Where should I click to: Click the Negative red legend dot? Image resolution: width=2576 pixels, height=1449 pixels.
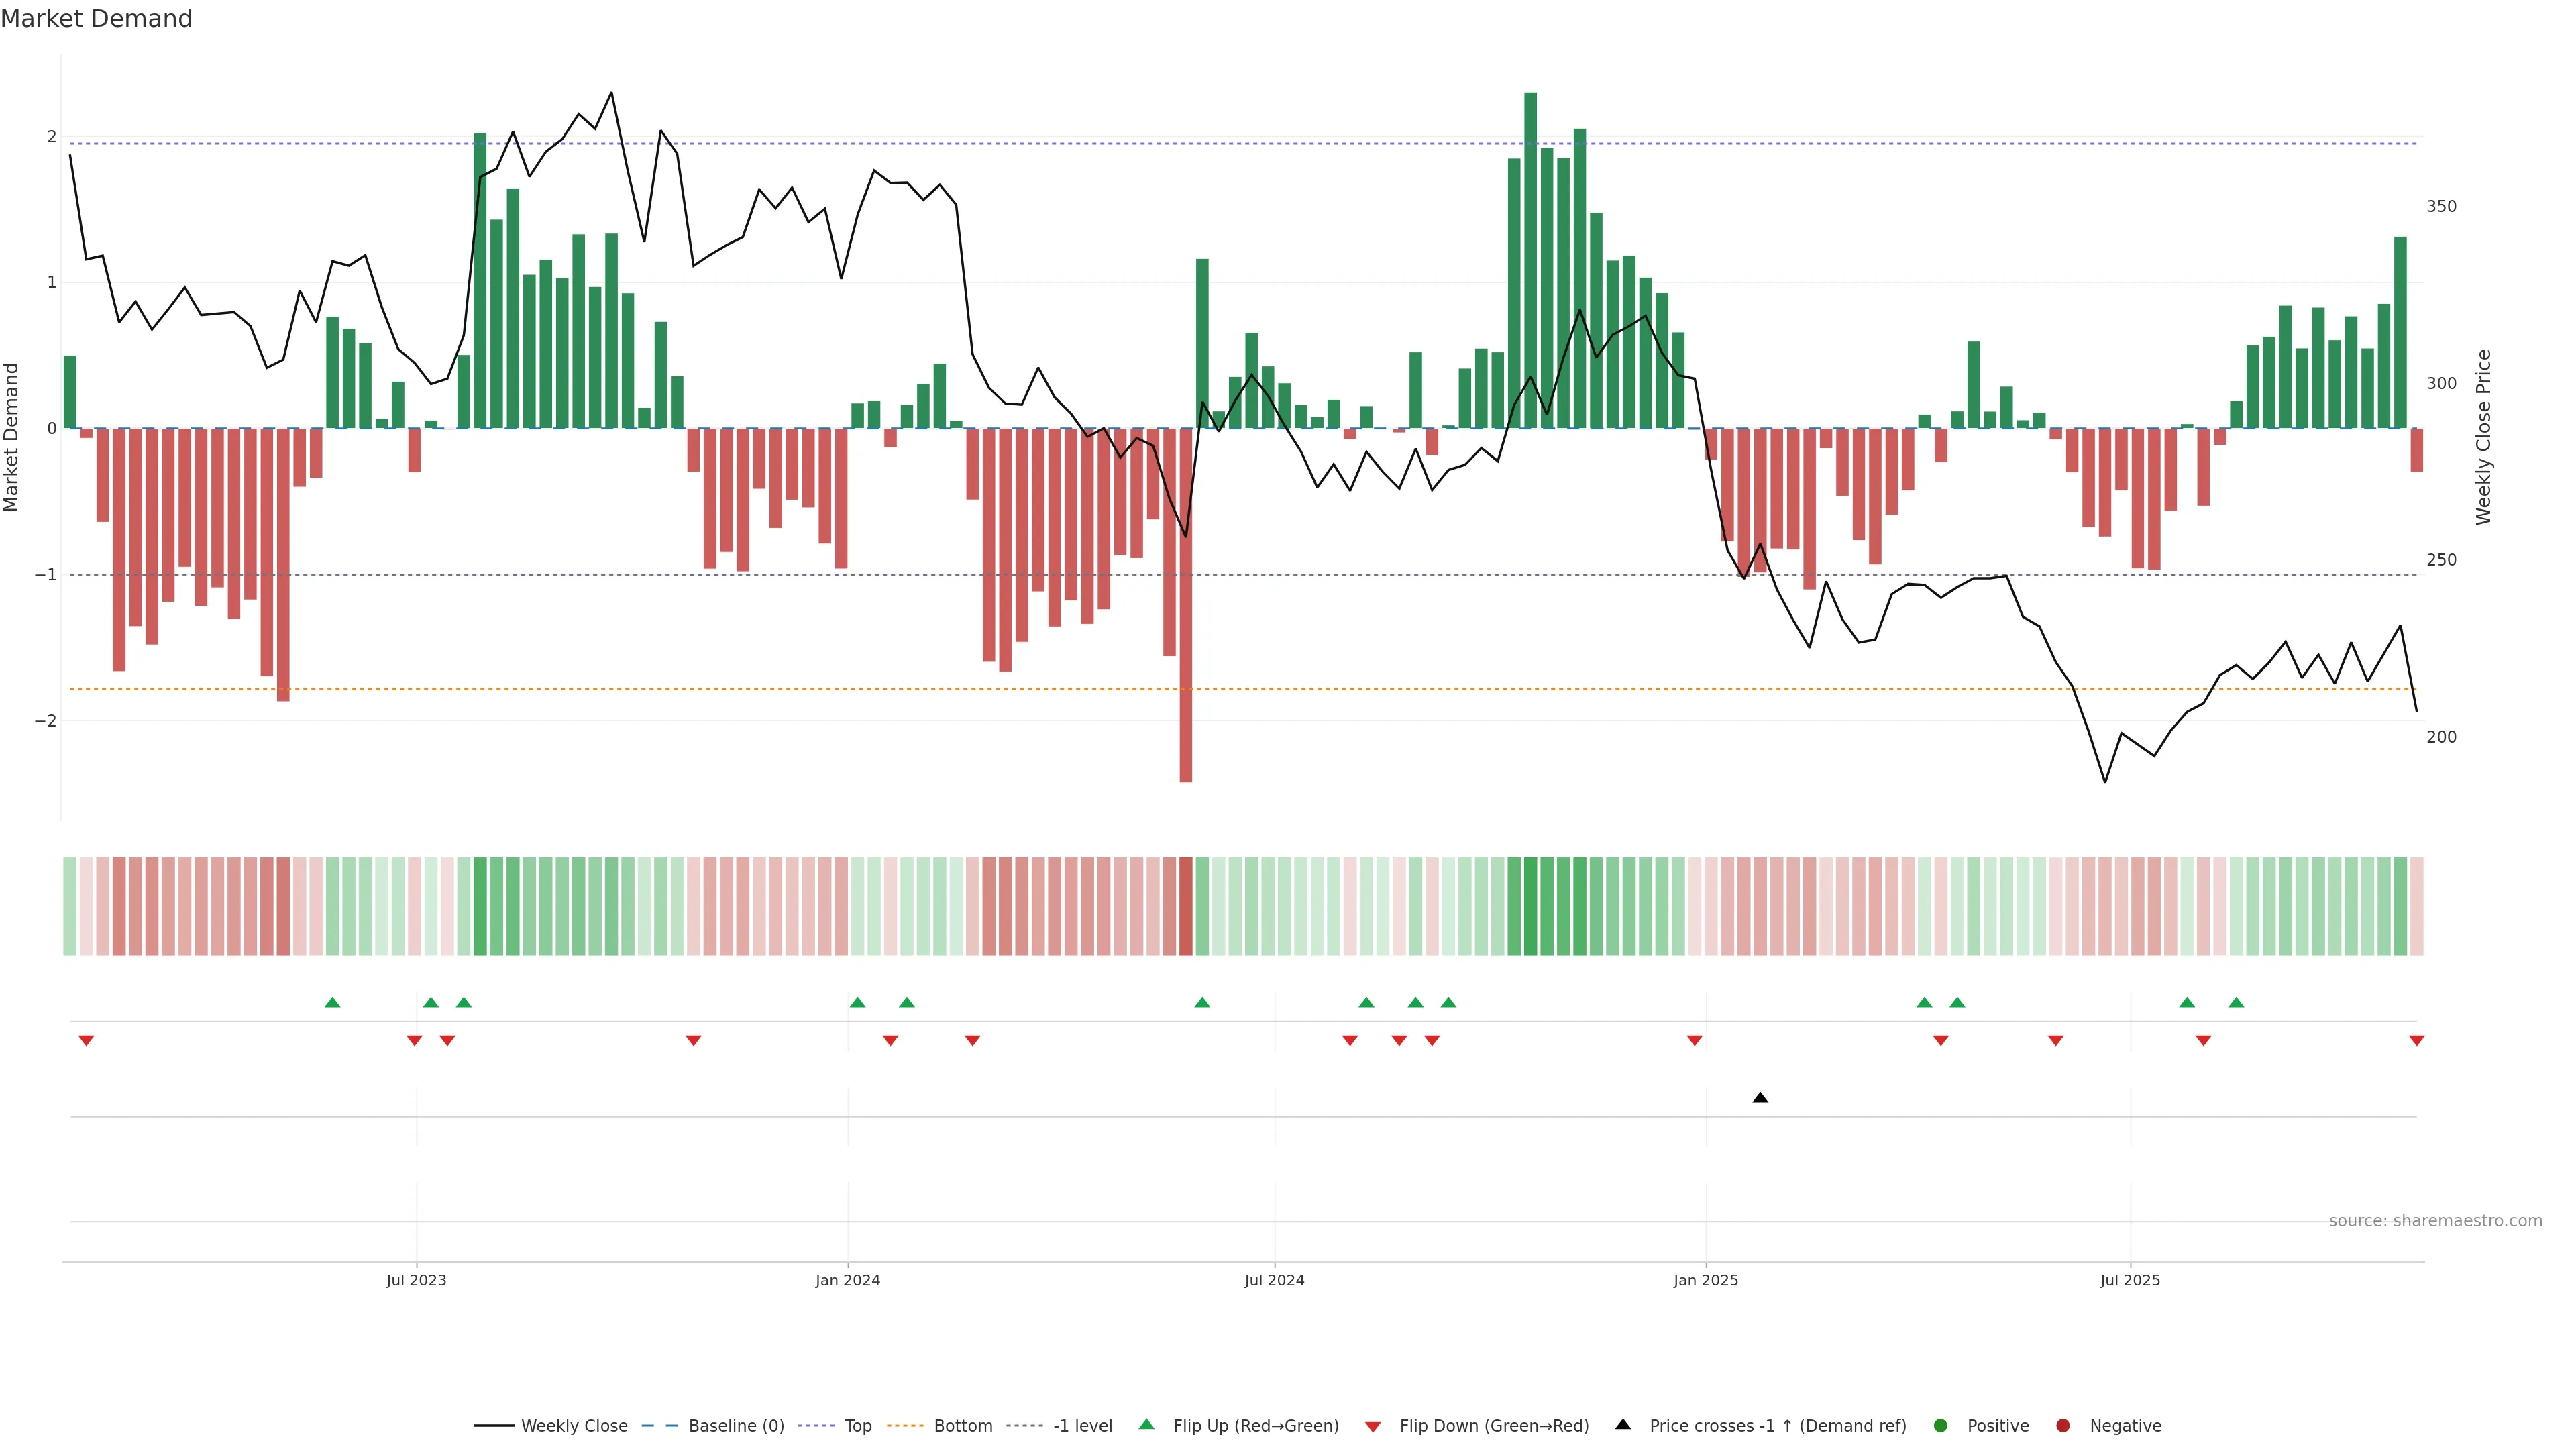2063,1425
